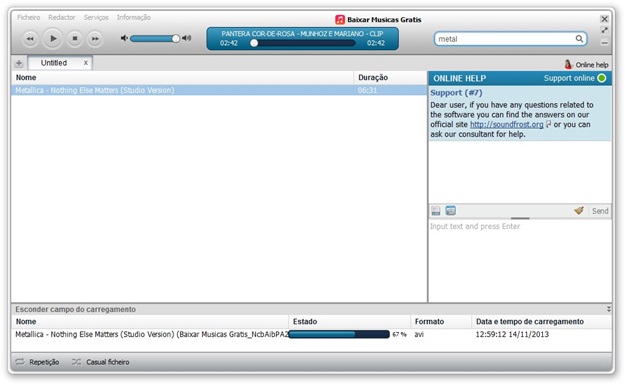Click the green Support online status indicator
The image size is (625, 385).
601,78
